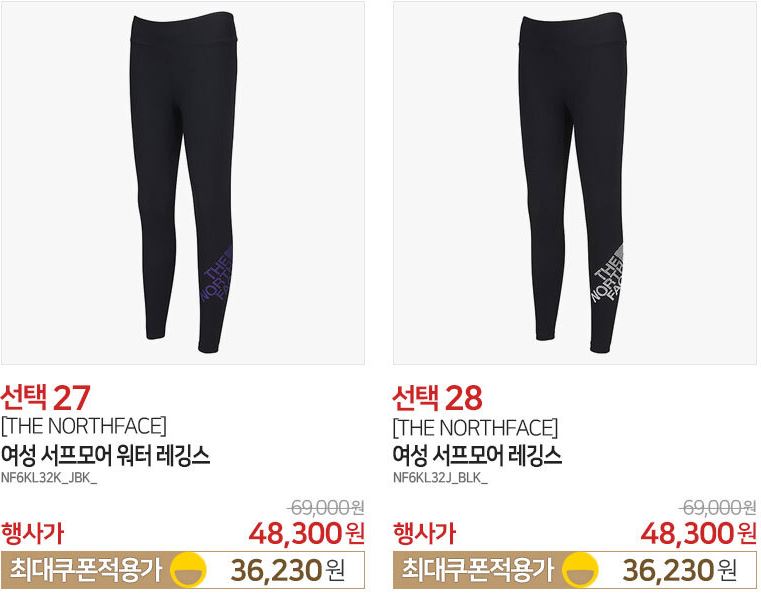Click the 최대쿠폰적용가 label under item 28
761x600 pixels.
pos(477,570)
